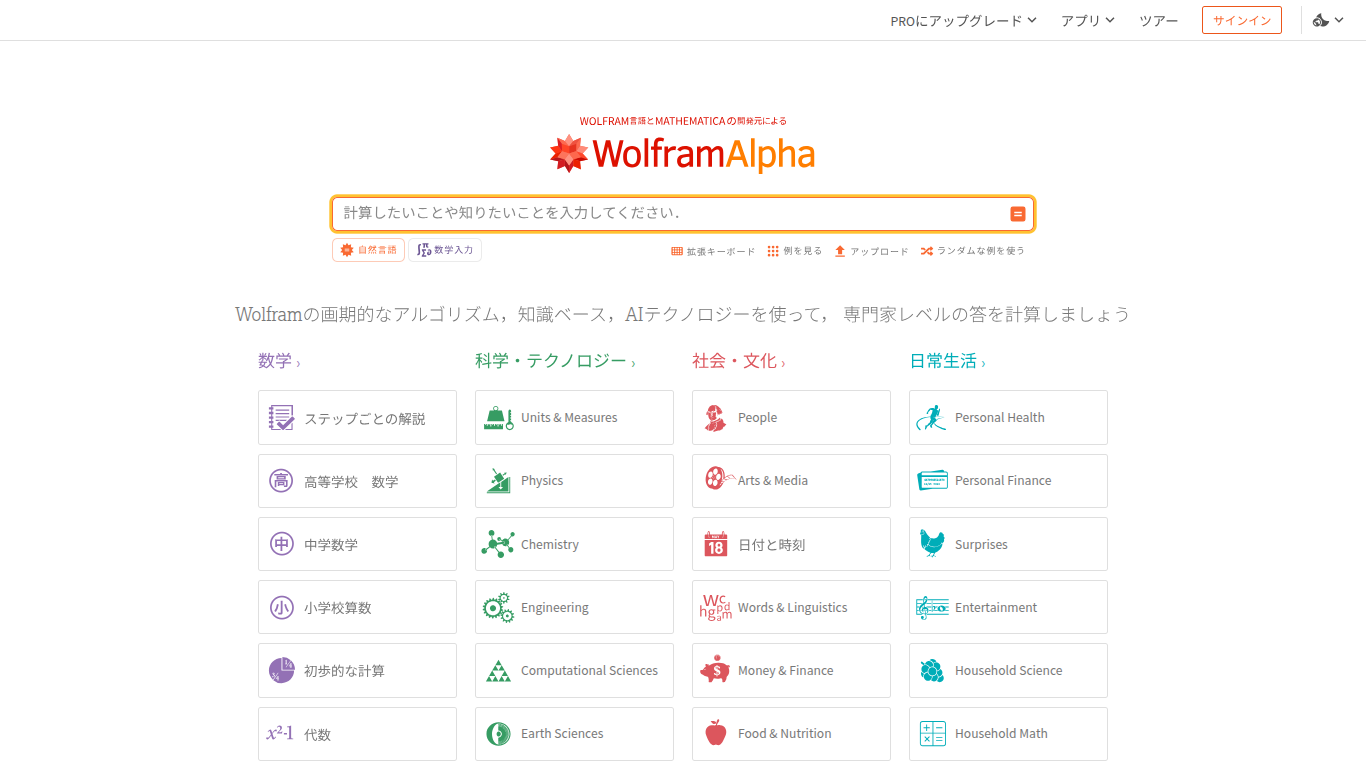Open the Chemistry label text
The image size is (1366, 766).
pos(550,544)
